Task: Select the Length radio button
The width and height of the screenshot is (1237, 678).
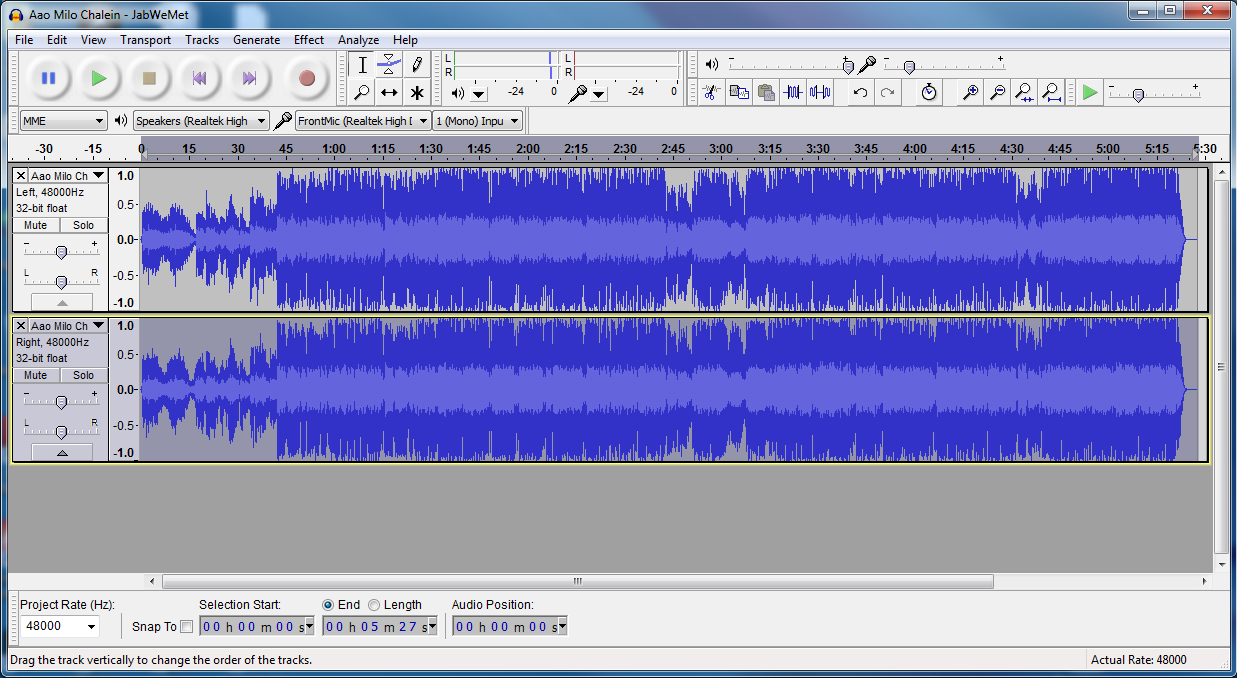Action: tap(374, 605)
